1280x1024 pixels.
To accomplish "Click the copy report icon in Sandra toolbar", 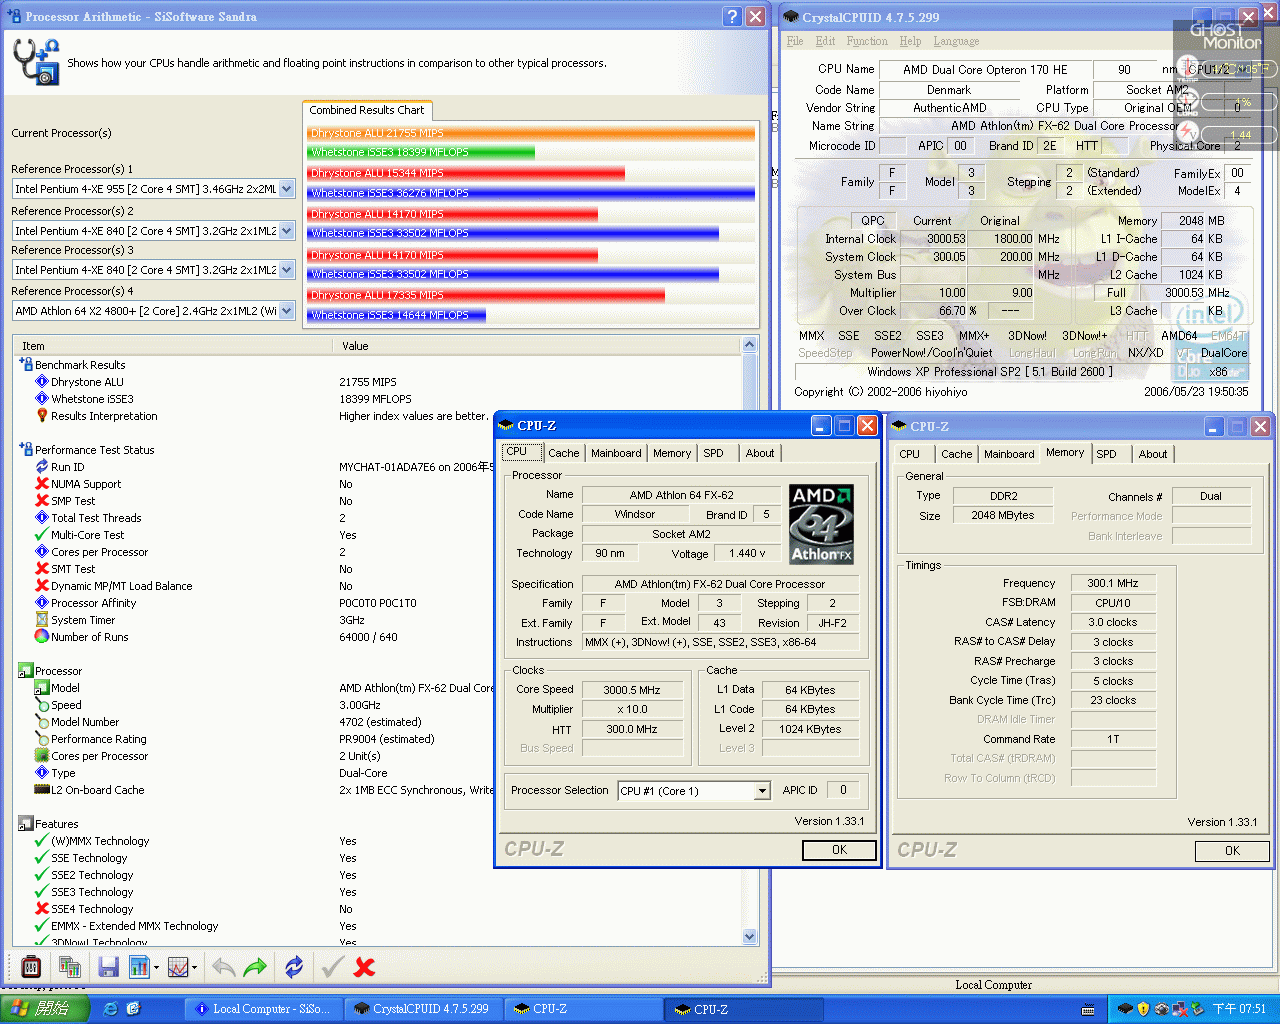I will click(70, 967).
